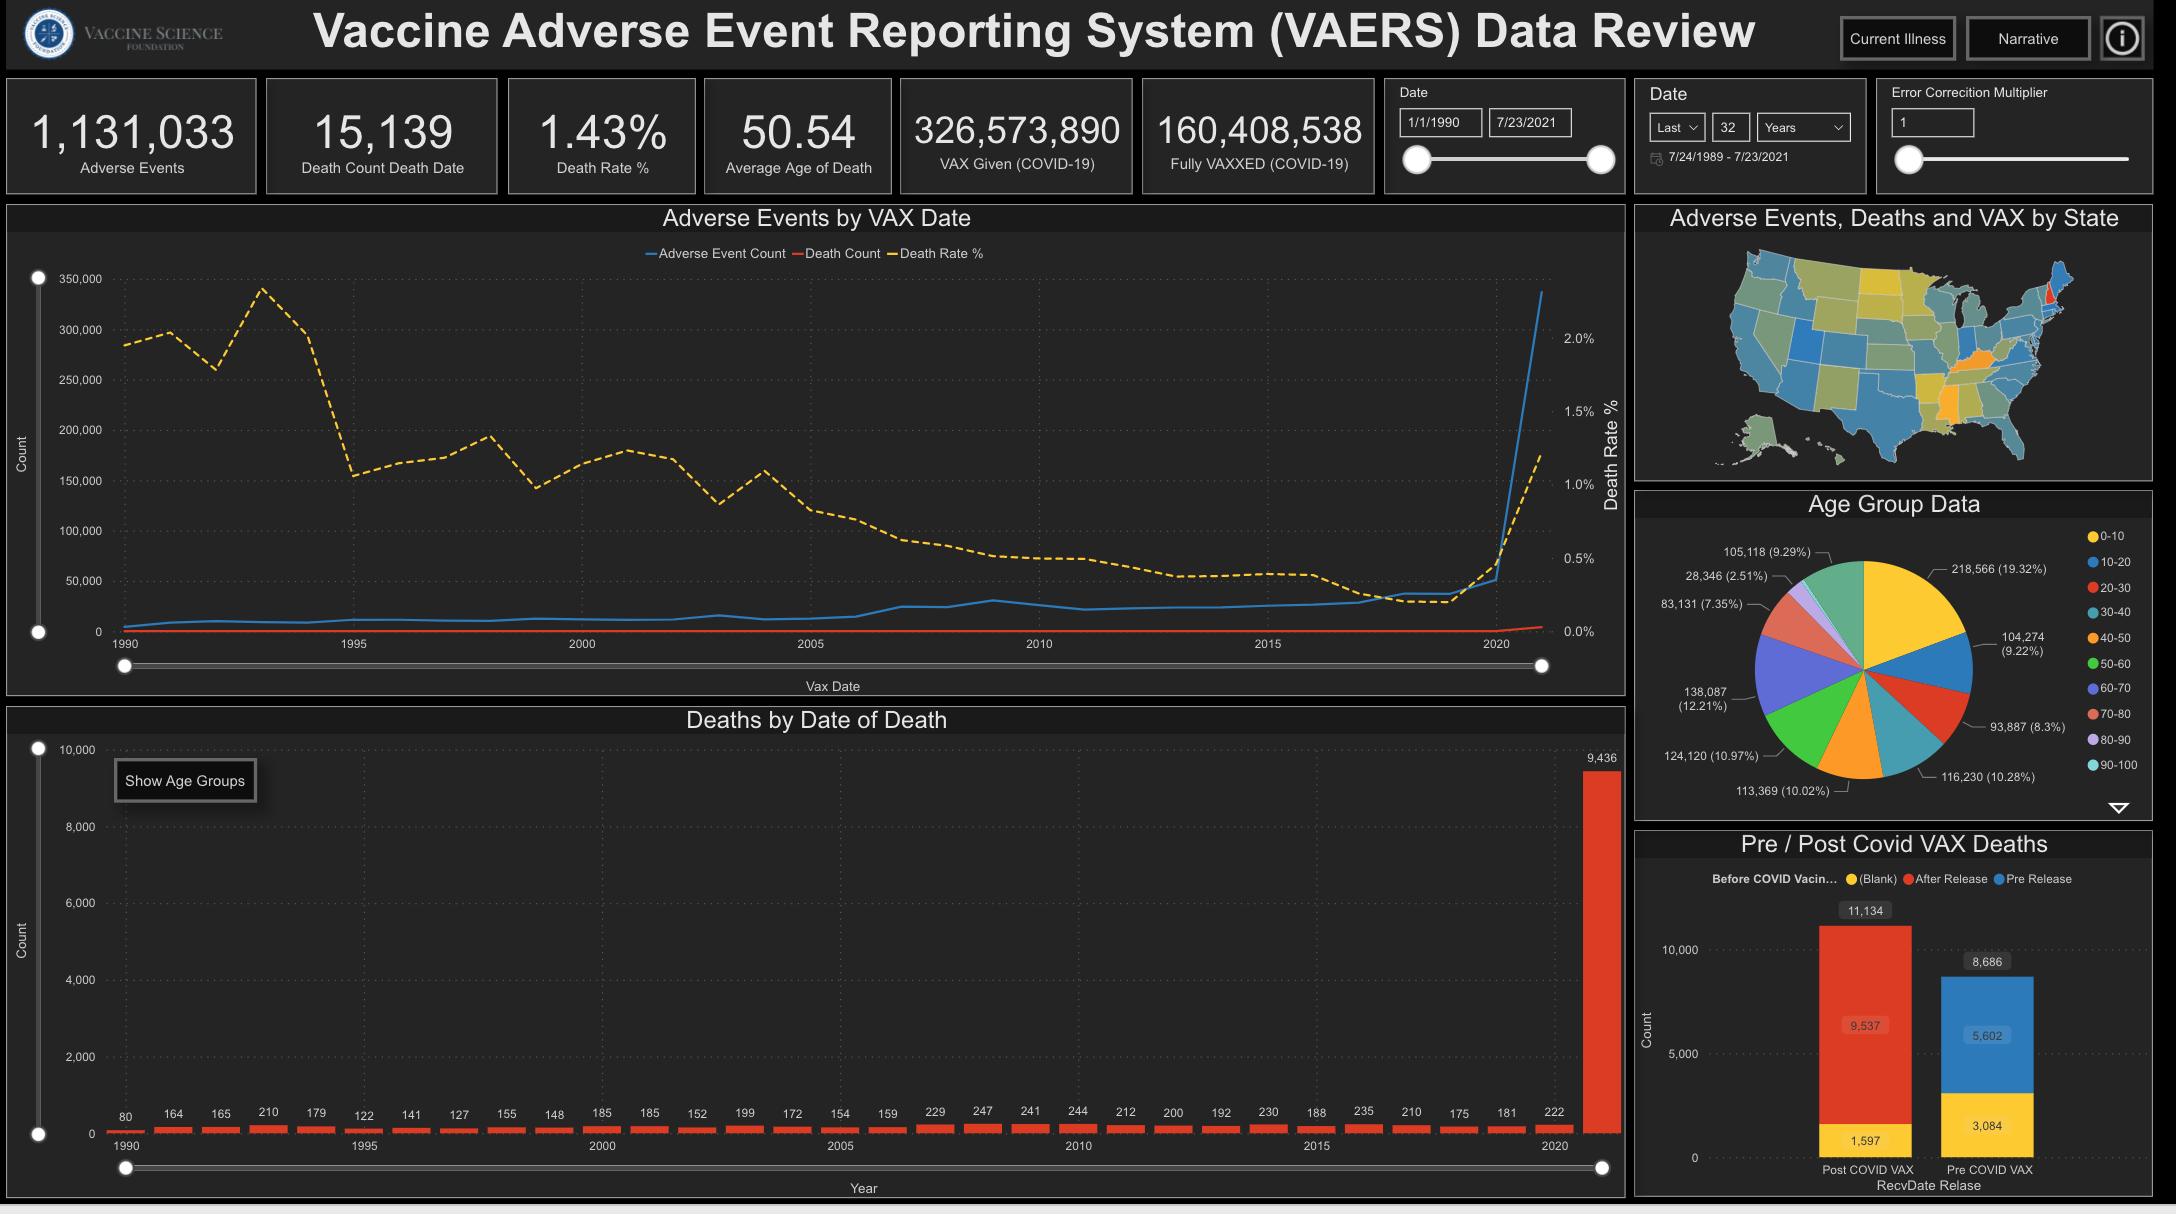Viewport: 2176px width, 1214px height.
Task: Click bottom handle of Deaths chart count zoom slider
Action: (x=38, y=1134)
